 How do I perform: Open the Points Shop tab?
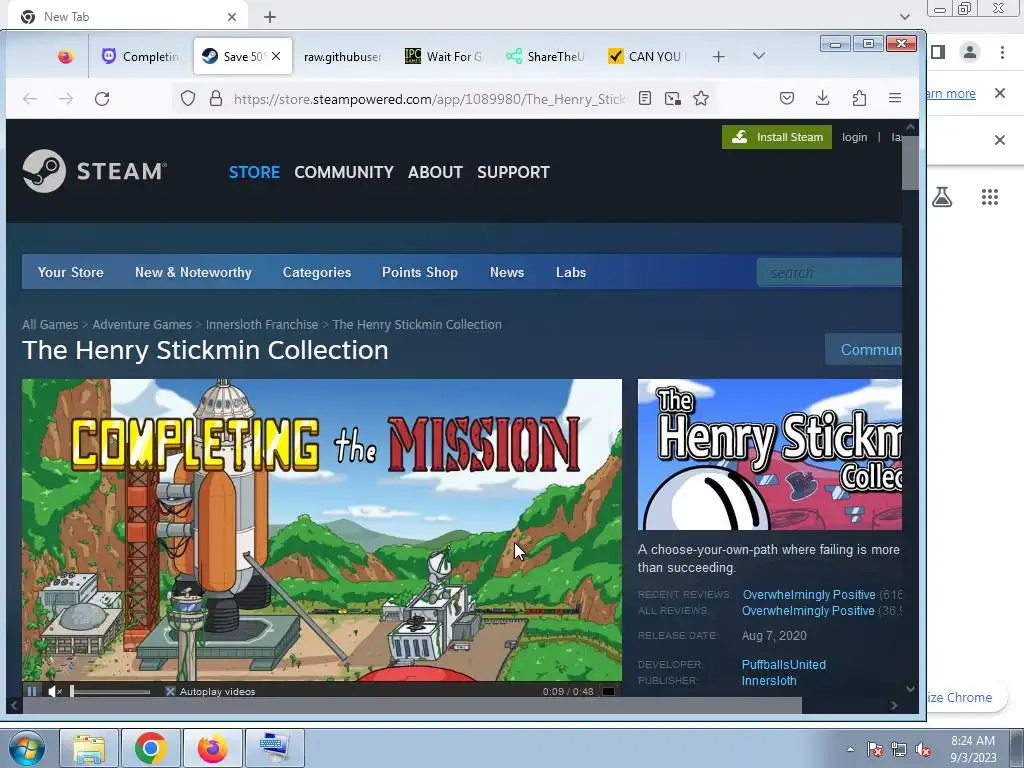[x=420, y=272]
